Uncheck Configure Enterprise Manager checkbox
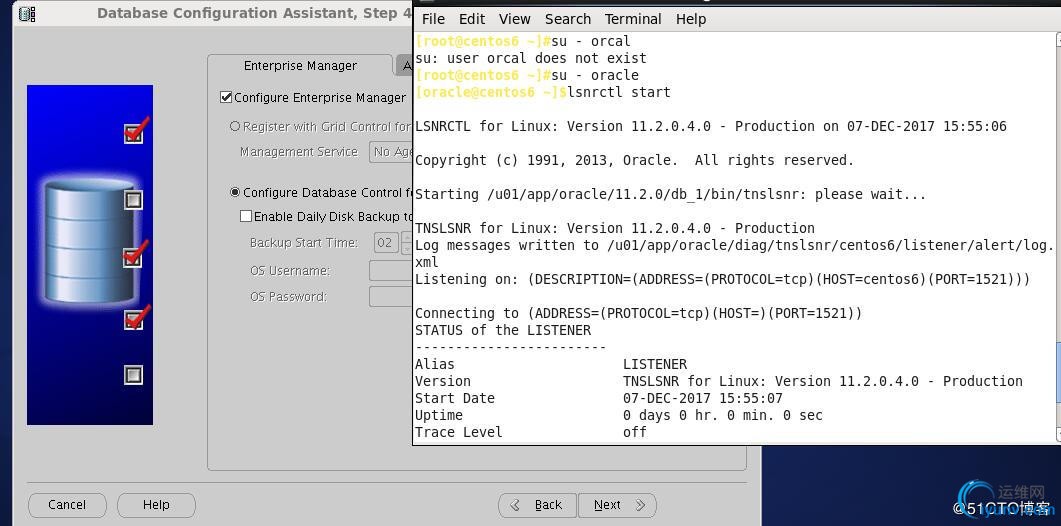Viewport: 1061px width, 526px height. (x=227, y=97)
